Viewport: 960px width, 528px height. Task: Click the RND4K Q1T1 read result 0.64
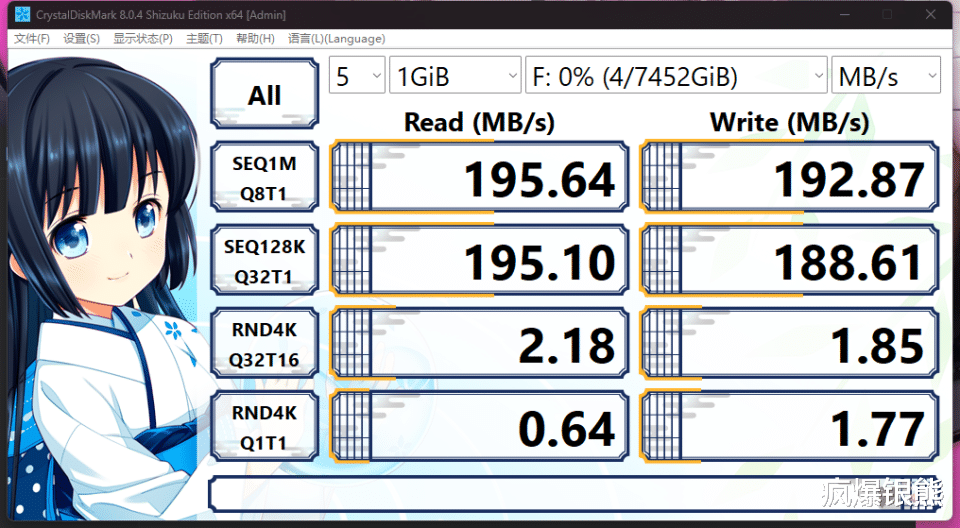point(479,427)
